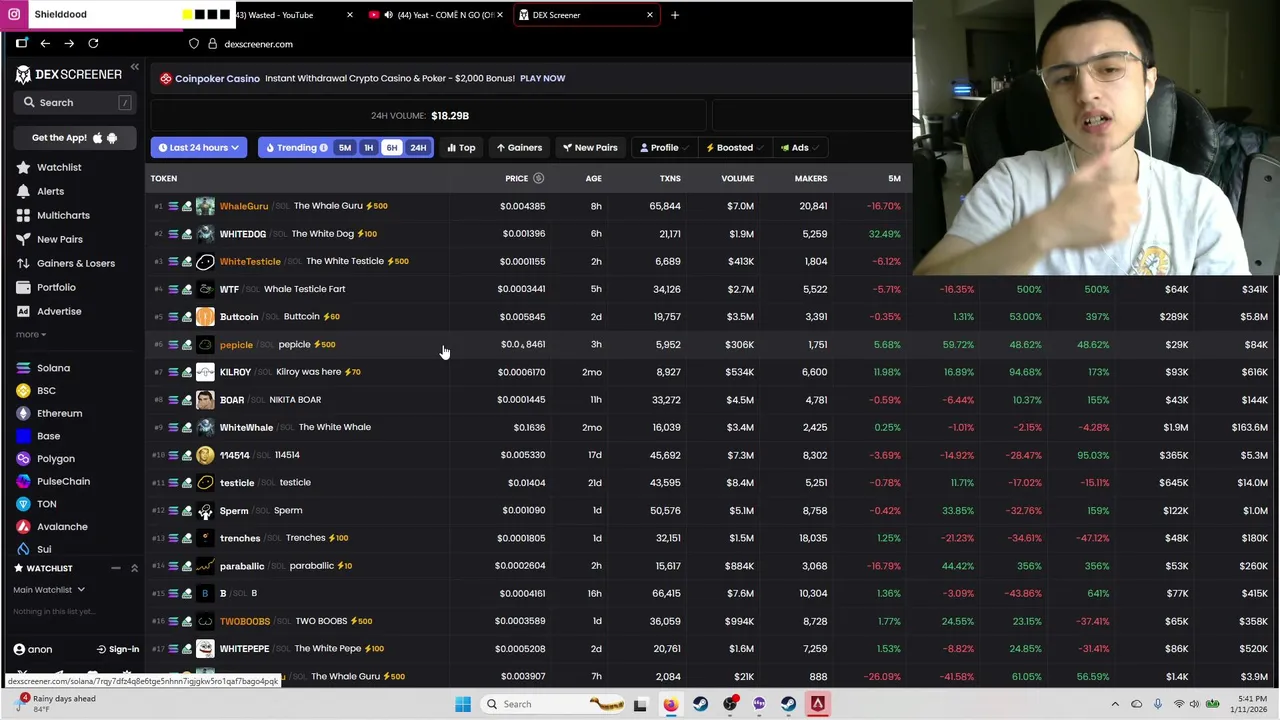This screenshot has width=1280, height=720.
Task: Select the TON chain
Action: click(46, 504)
